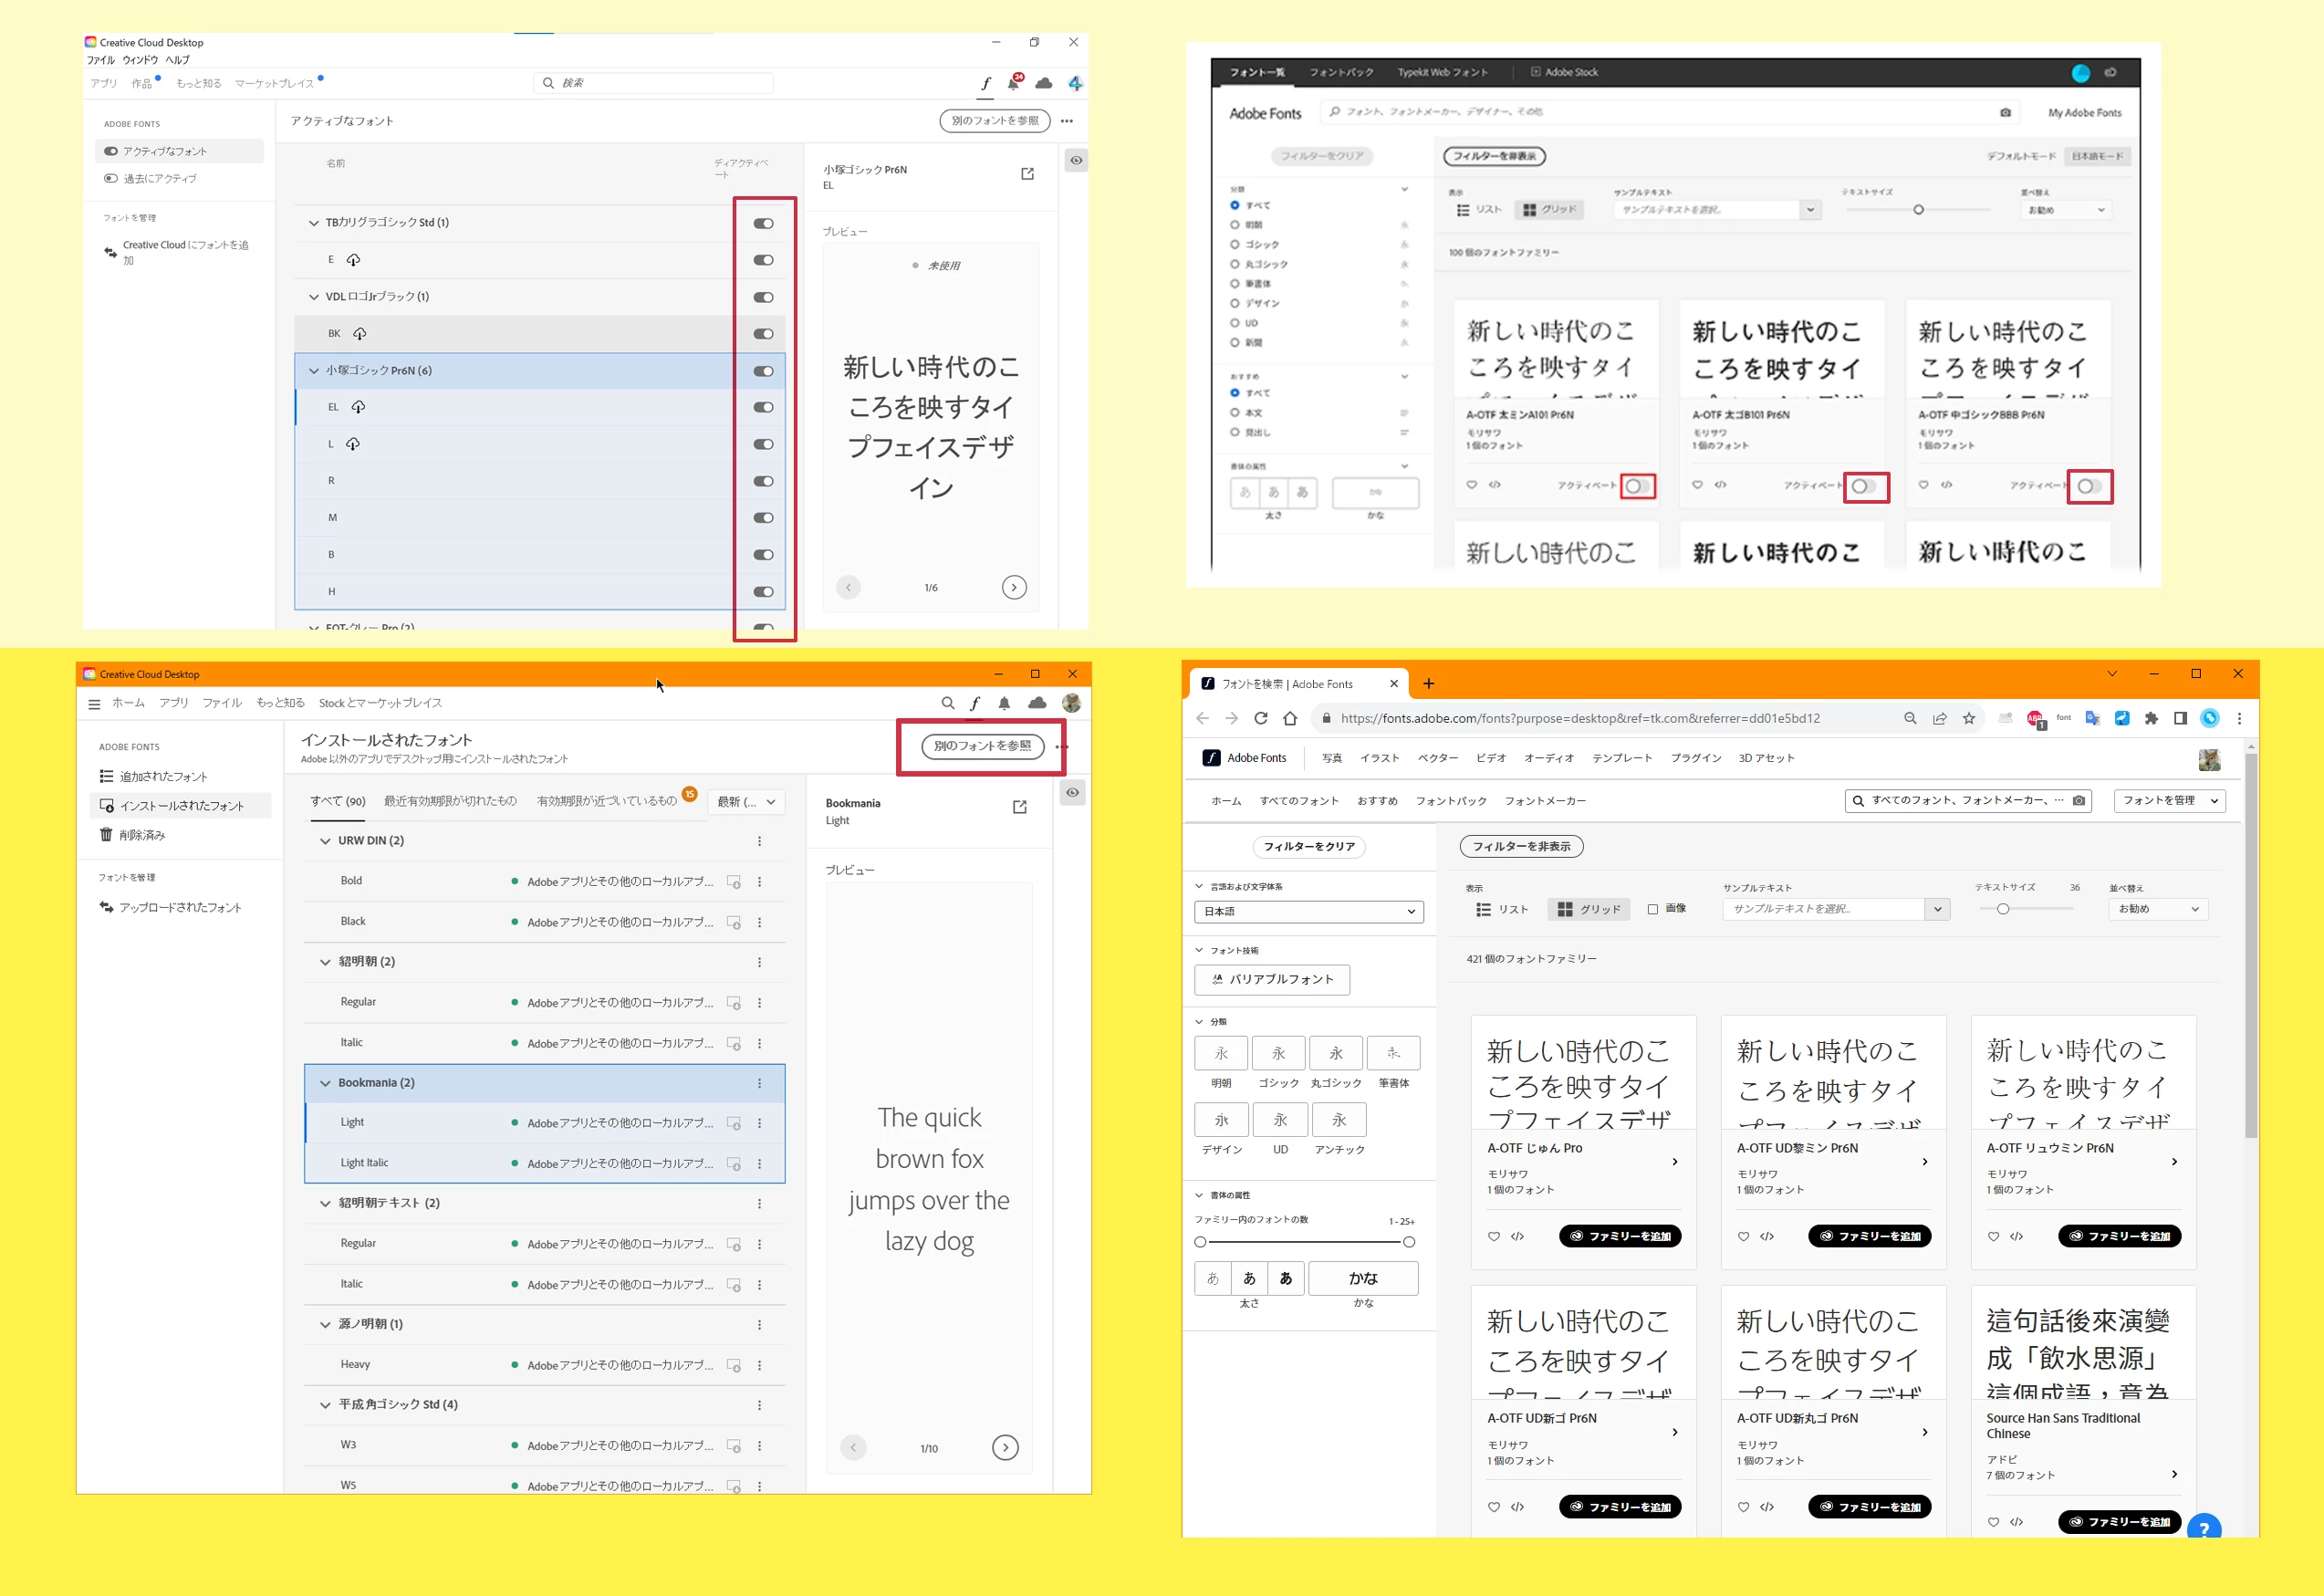2324x1596 pixels.
Task: Collapse the URW DIN (2) font group
Action: 325,841
